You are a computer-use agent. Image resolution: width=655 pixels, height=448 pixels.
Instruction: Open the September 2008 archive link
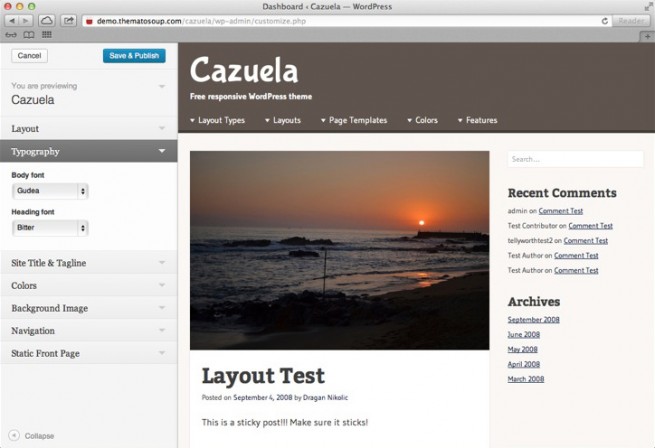click(533, 320)
